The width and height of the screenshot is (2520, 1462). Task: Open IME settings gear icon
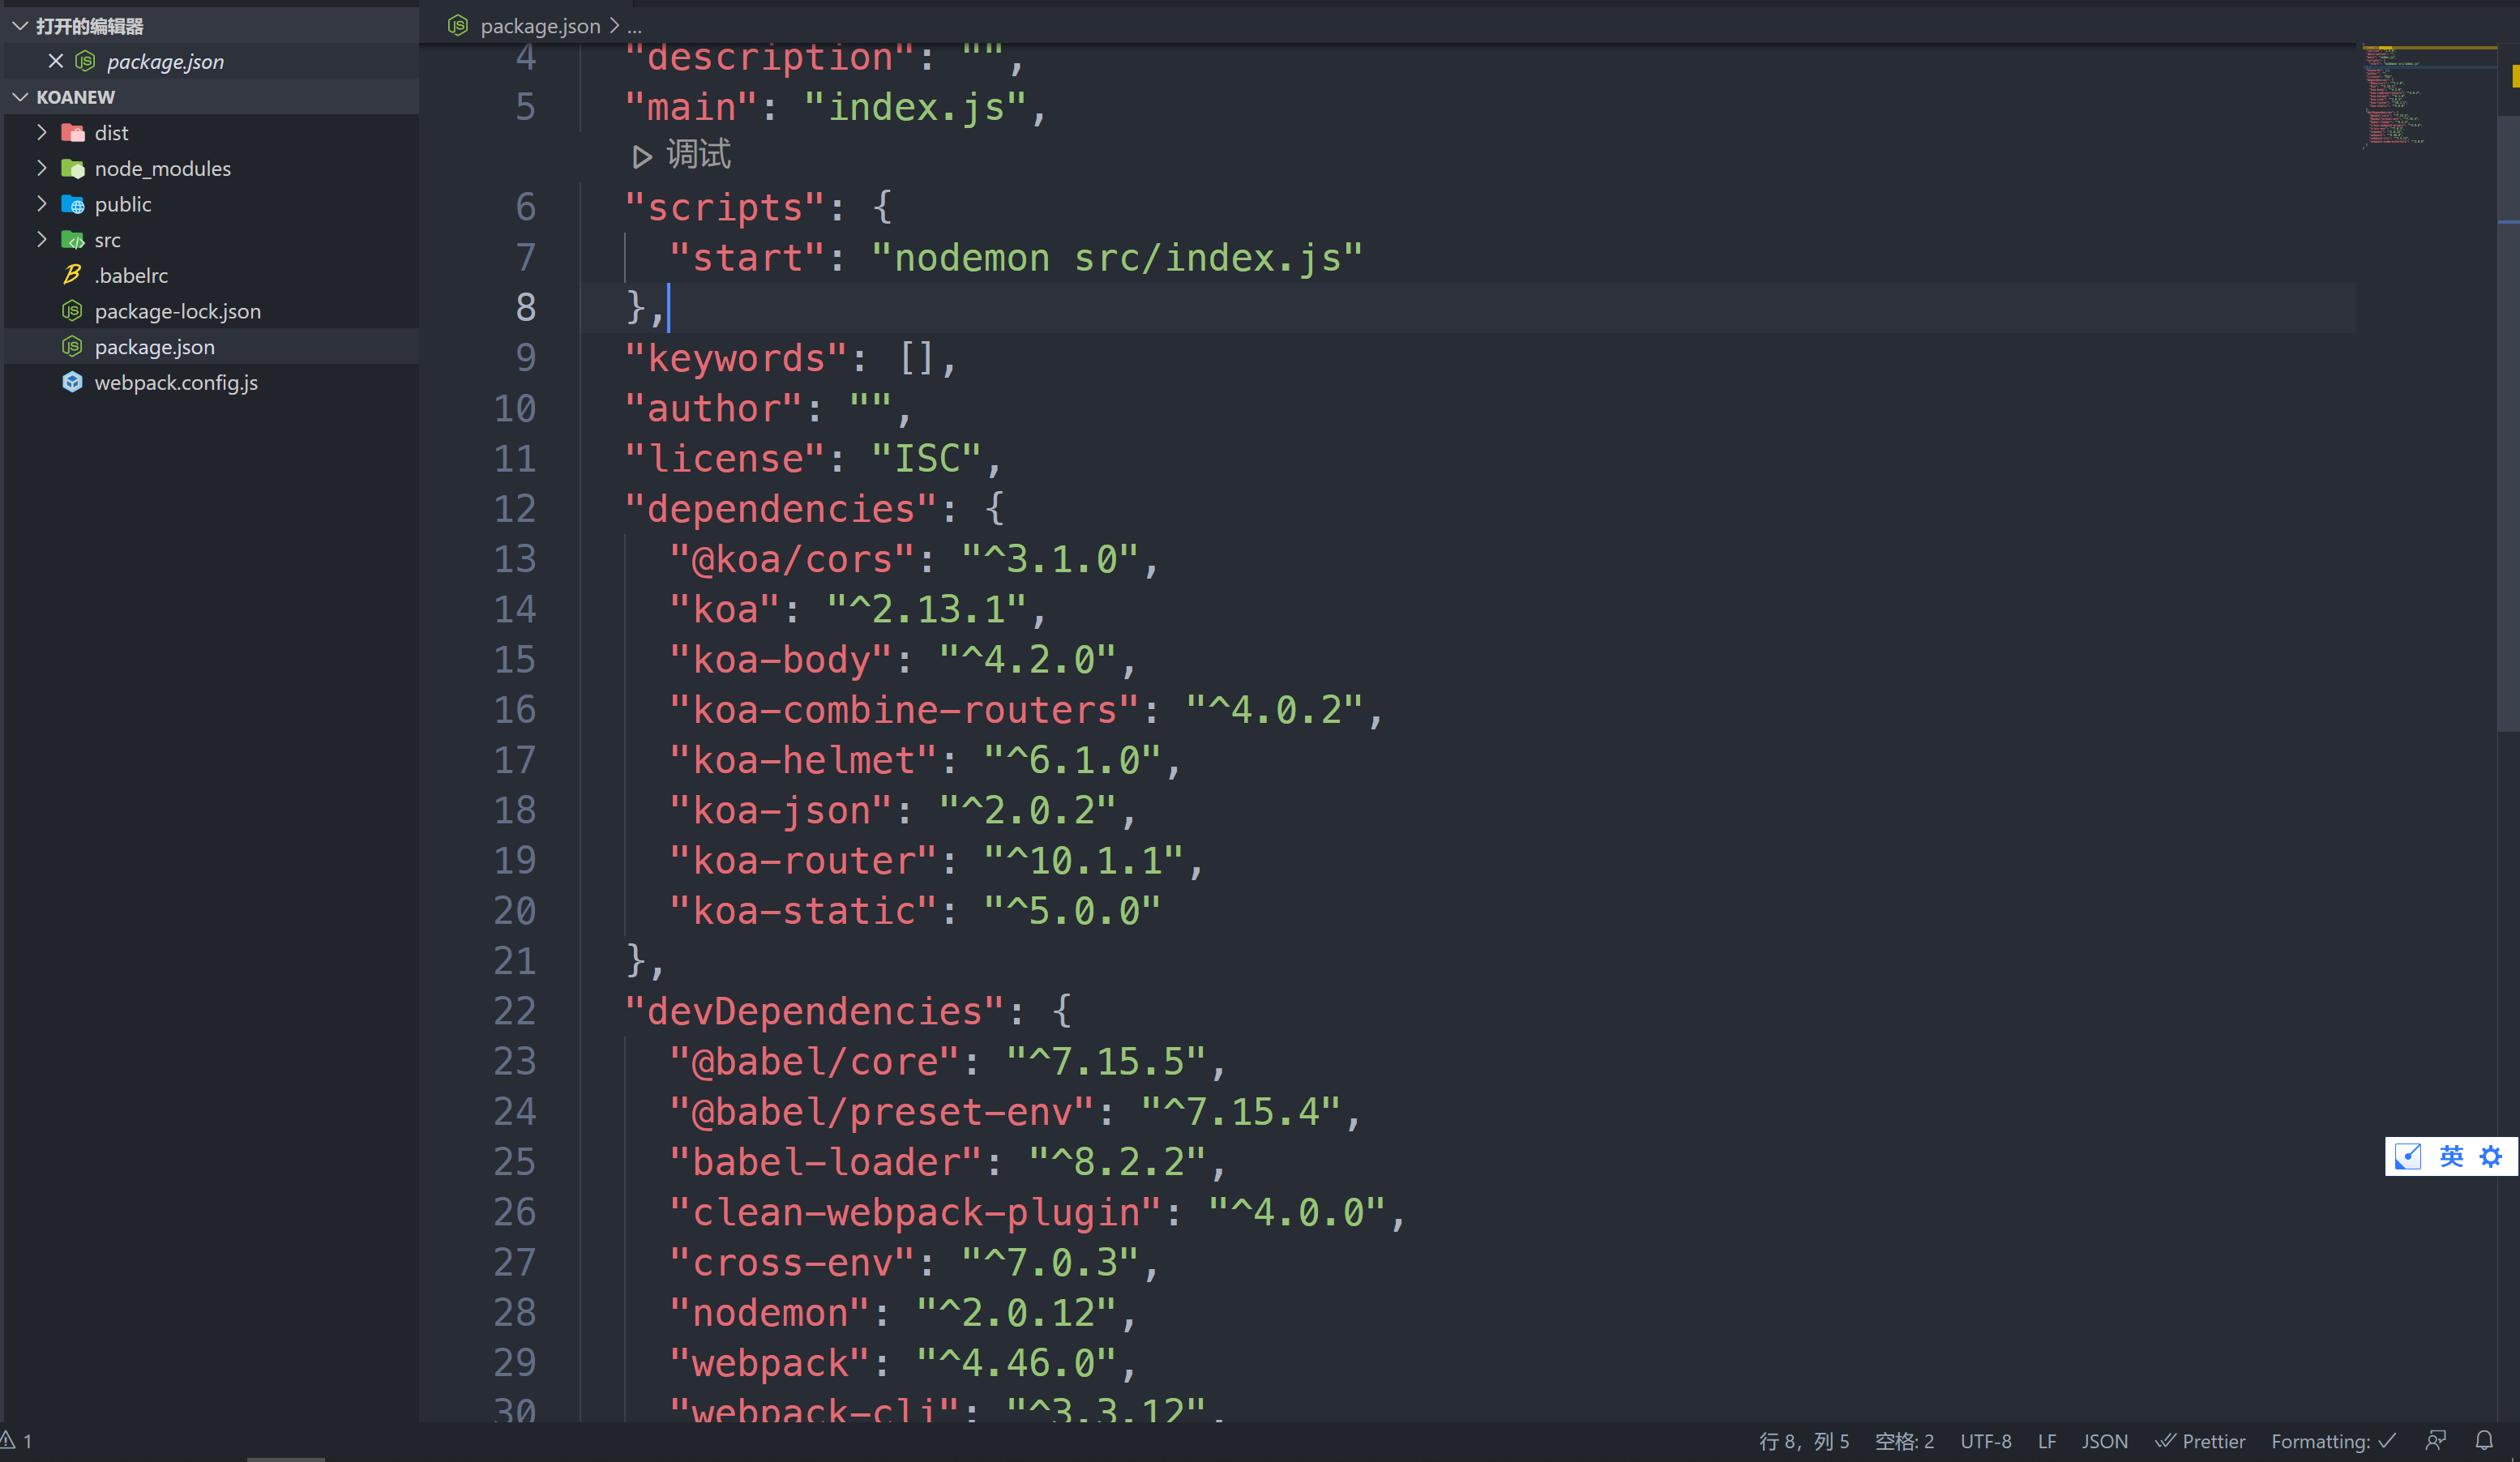pyautogui.click(x=2491, y=1156)
